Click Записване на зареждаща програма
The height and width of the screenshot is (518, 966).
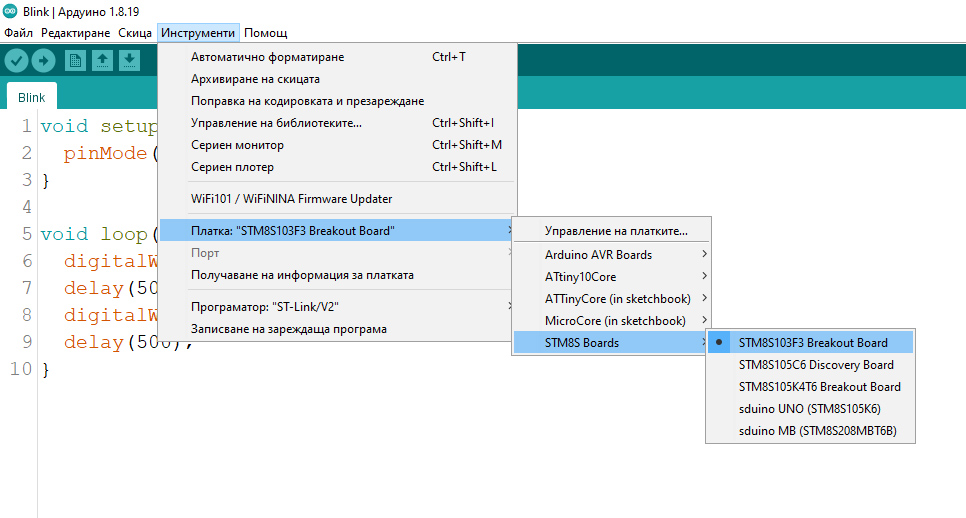point(288,329)
